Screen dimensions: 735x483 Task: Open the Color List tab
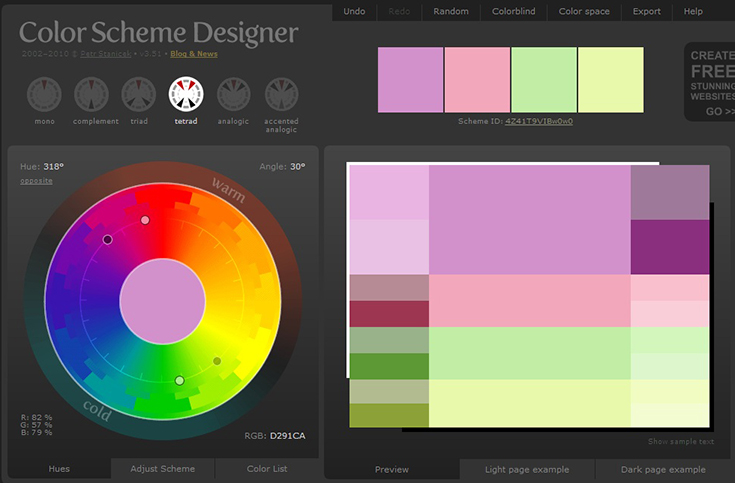pyautogui.click(x=266, y=469)
